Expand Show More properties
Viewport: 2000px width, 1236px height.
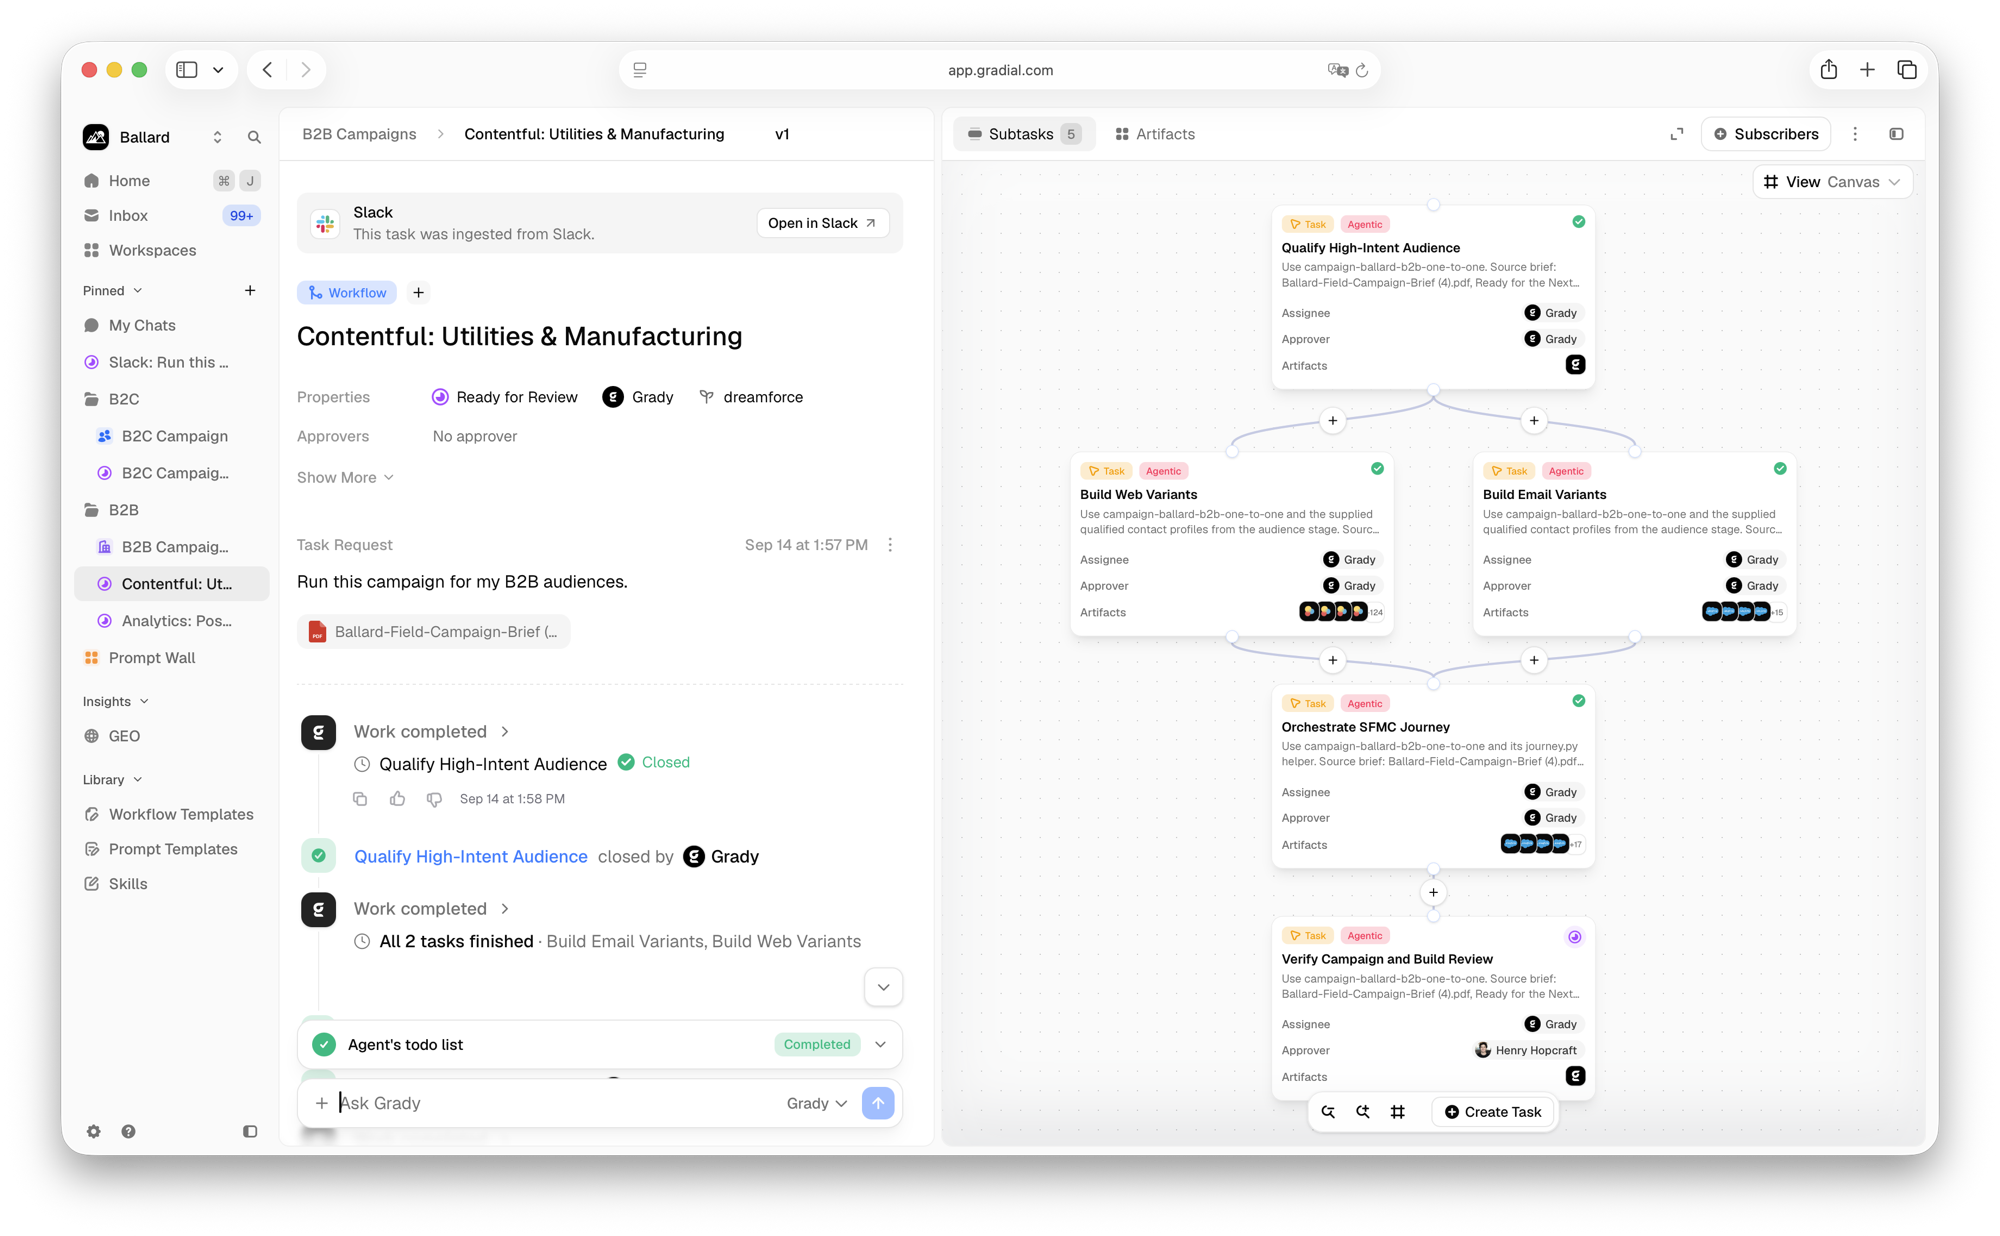point(345,477)
